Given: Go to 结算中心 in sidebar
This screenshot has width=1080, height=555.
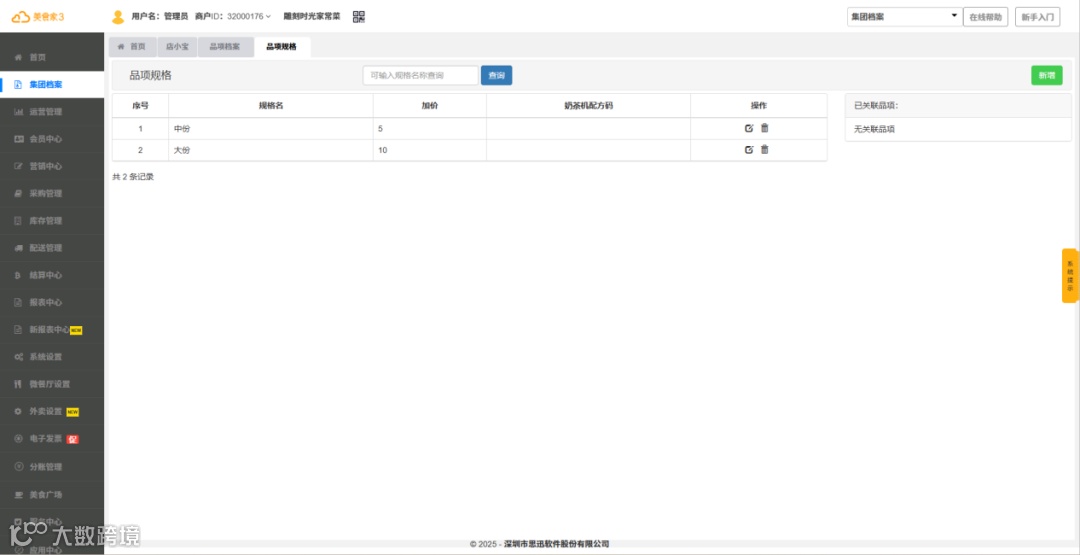Looking at the screenshot, I should click(x=52, y=275).
